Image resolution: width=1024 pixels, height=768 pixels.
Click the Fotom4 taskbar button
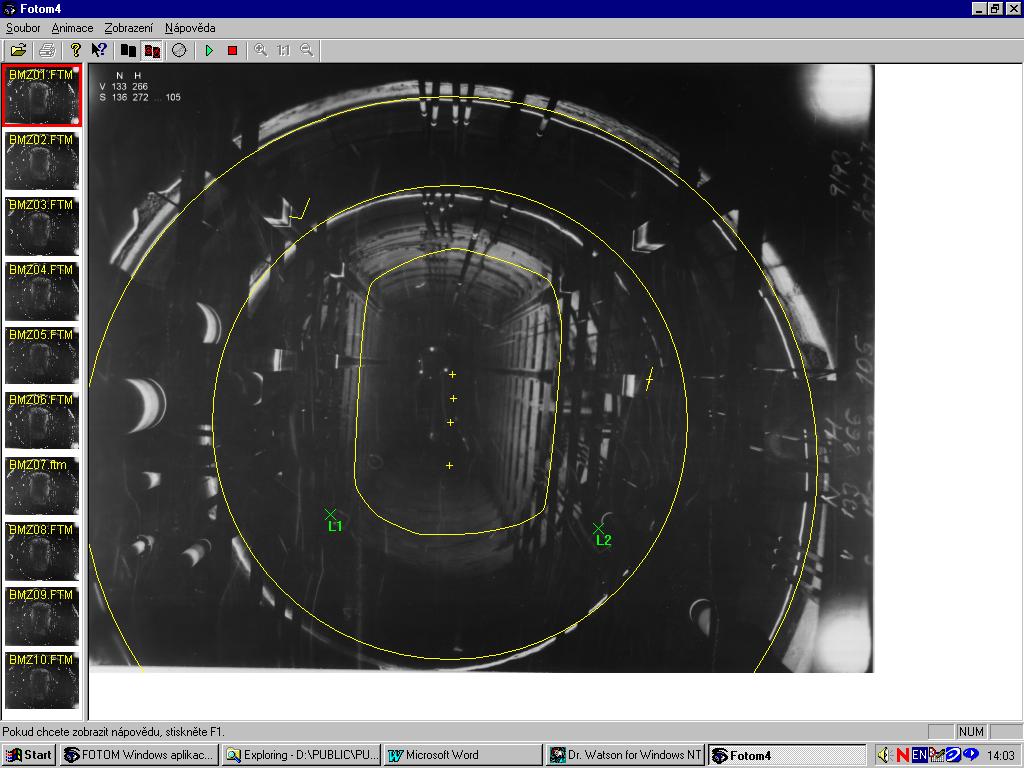(x=787, y=755)
